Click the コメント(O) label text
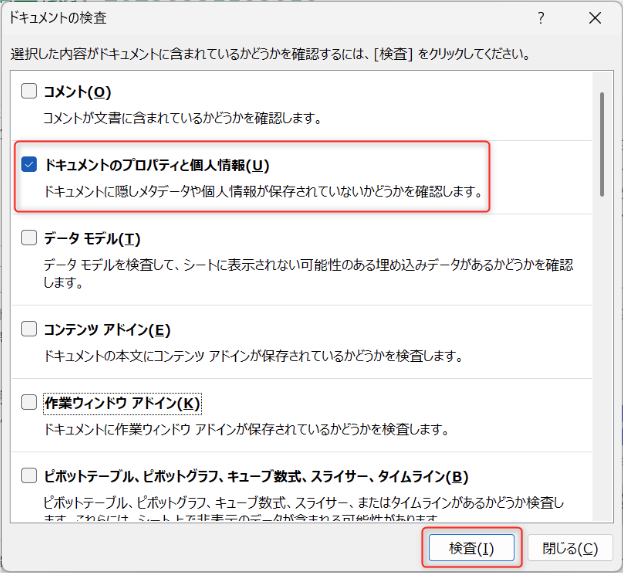Screen dimensions: 623x573 click(x=77, y=92)
